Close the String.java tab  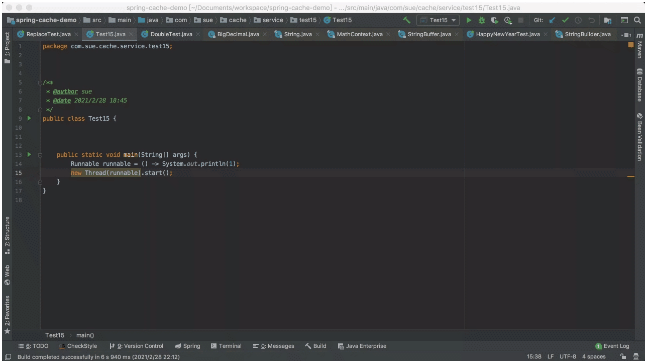[x=317, y=35]
